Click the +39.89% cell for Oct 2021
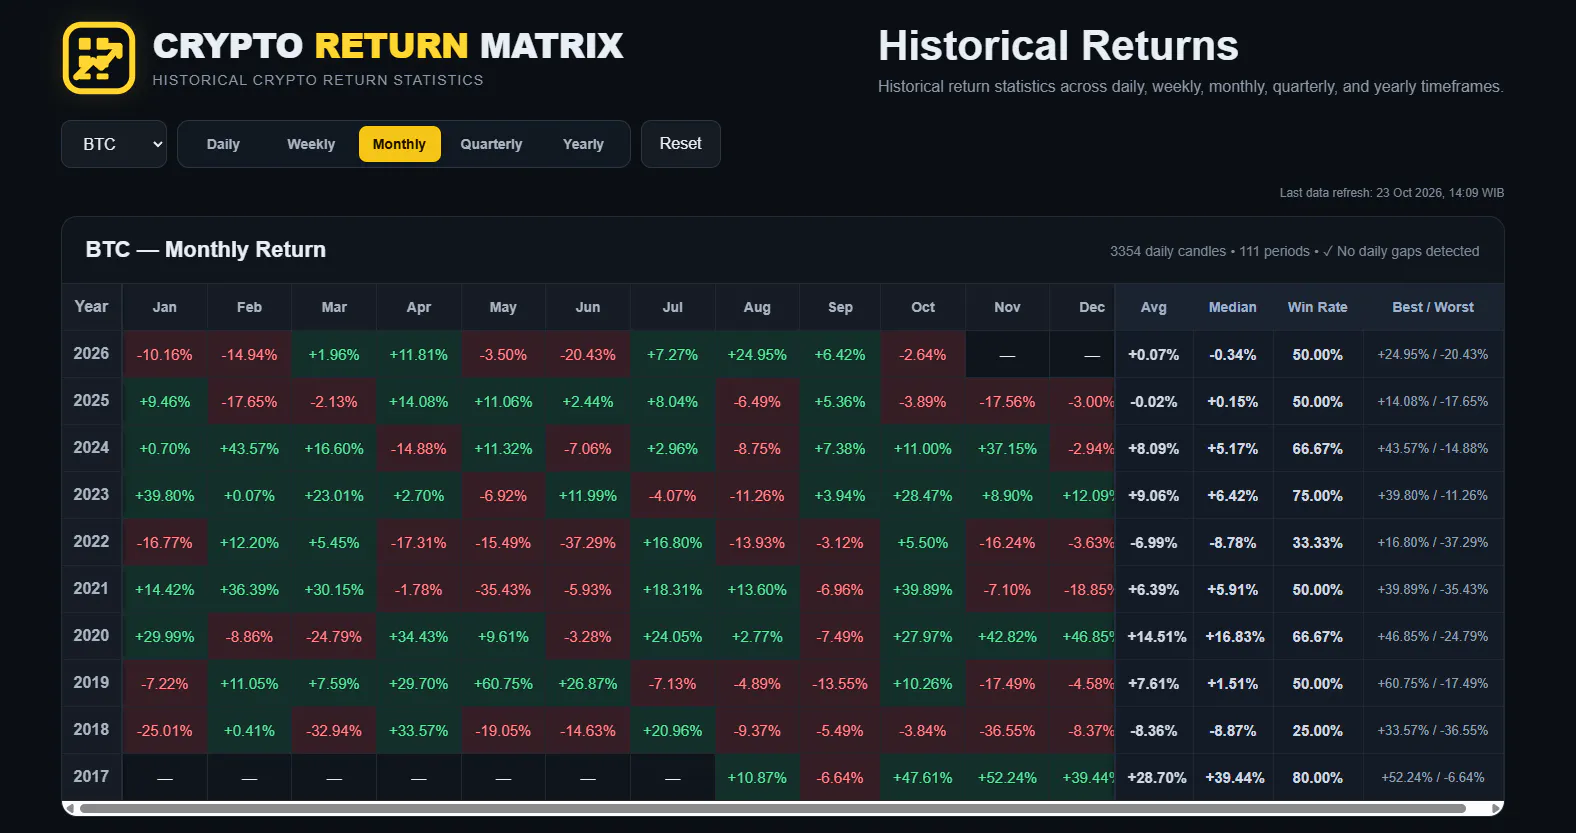1576x833 pixels. point(923,590)
